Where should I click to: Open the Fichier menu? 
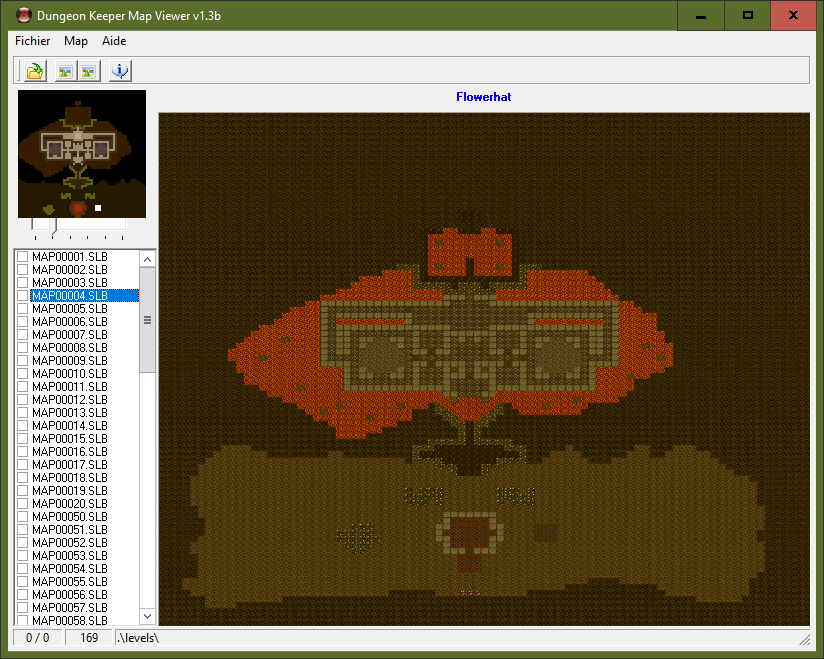pos(33,41)
